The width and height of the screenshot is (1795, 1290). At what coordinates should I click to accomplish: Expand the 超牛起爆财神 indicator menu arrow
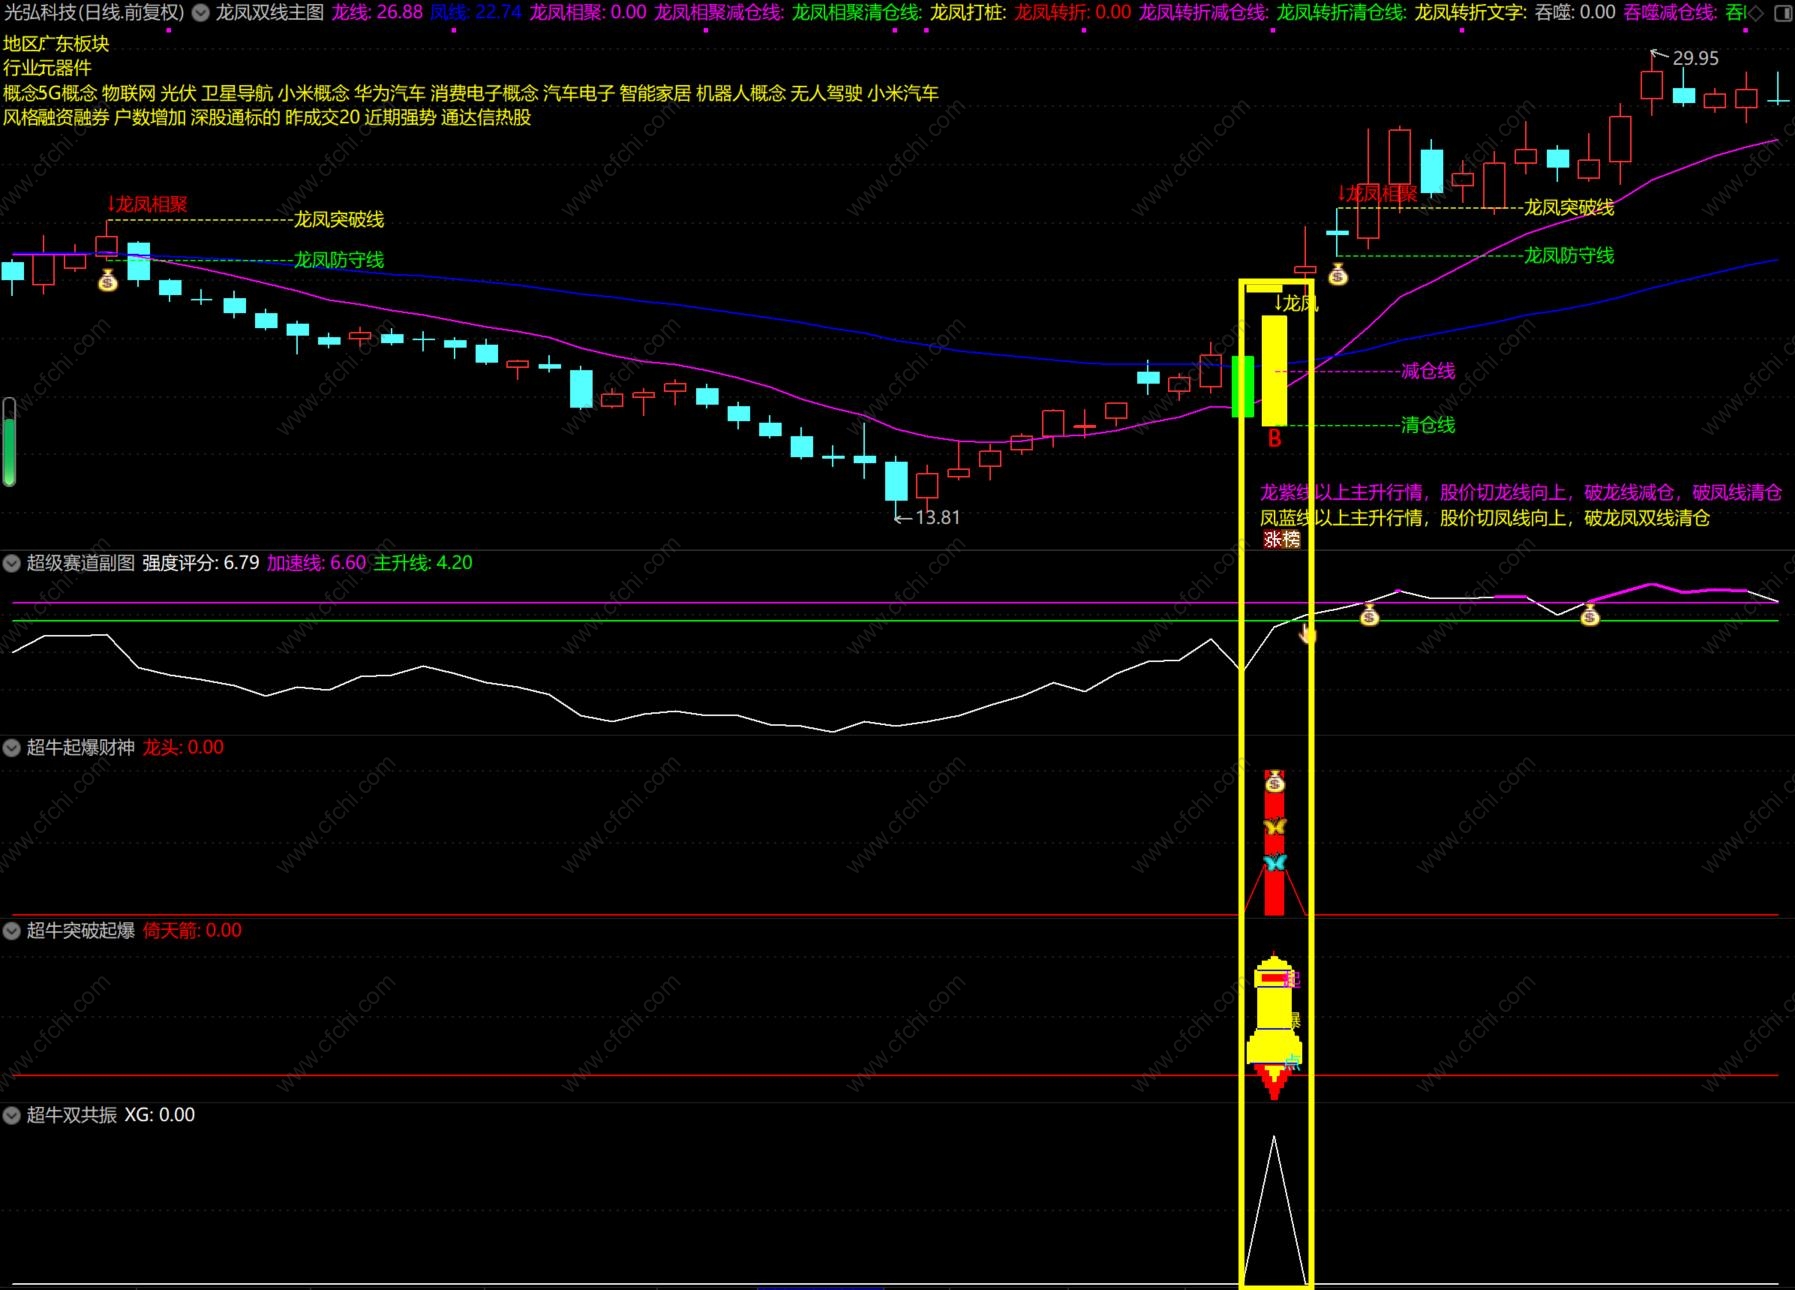[x=12, y=748]
